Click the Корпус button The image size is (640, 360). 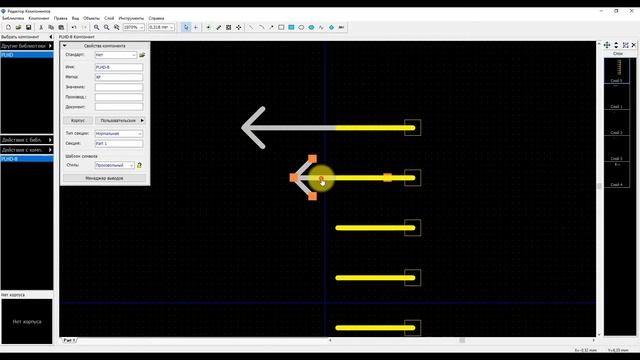coord(78,120)
